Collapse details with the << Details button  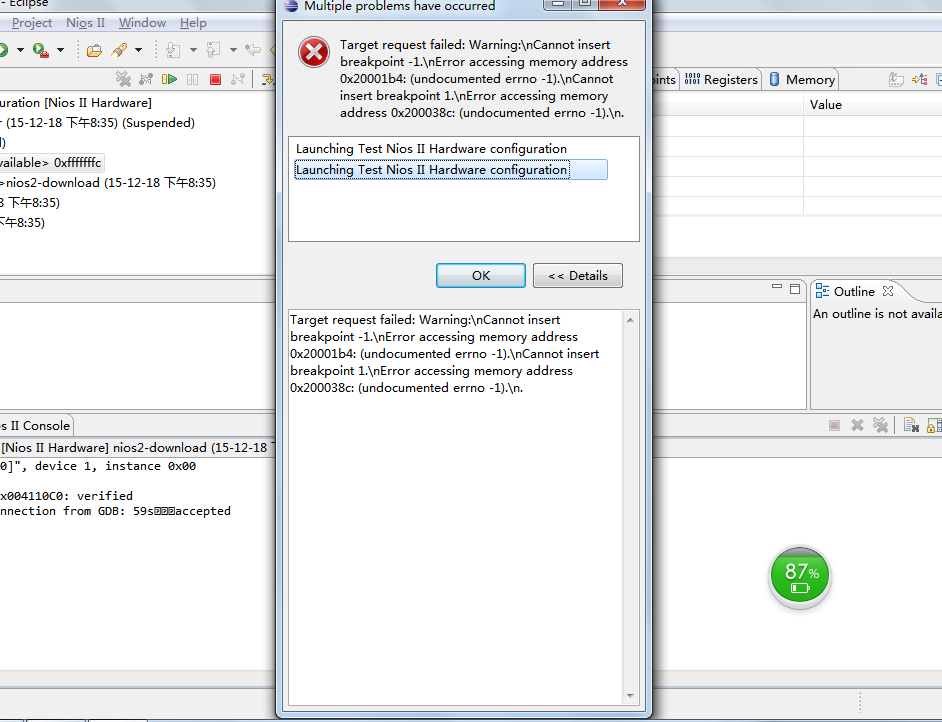(578, 276)
